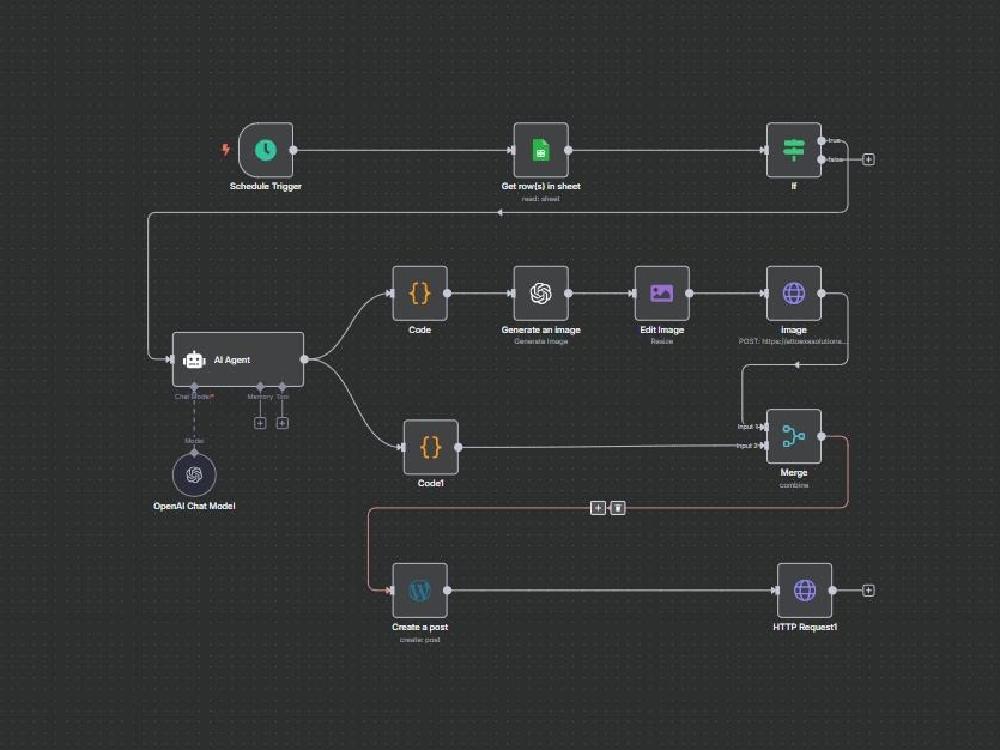
Task: Click the 'Code1' label text
Action: click(x=430, y=483)
